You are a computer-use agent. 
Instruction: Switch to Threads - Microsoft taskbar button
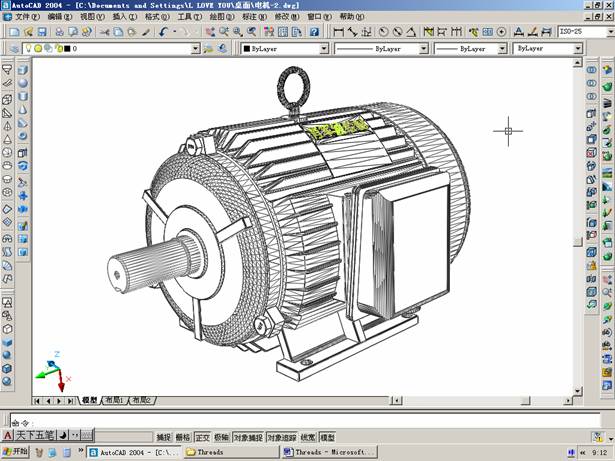330,452
